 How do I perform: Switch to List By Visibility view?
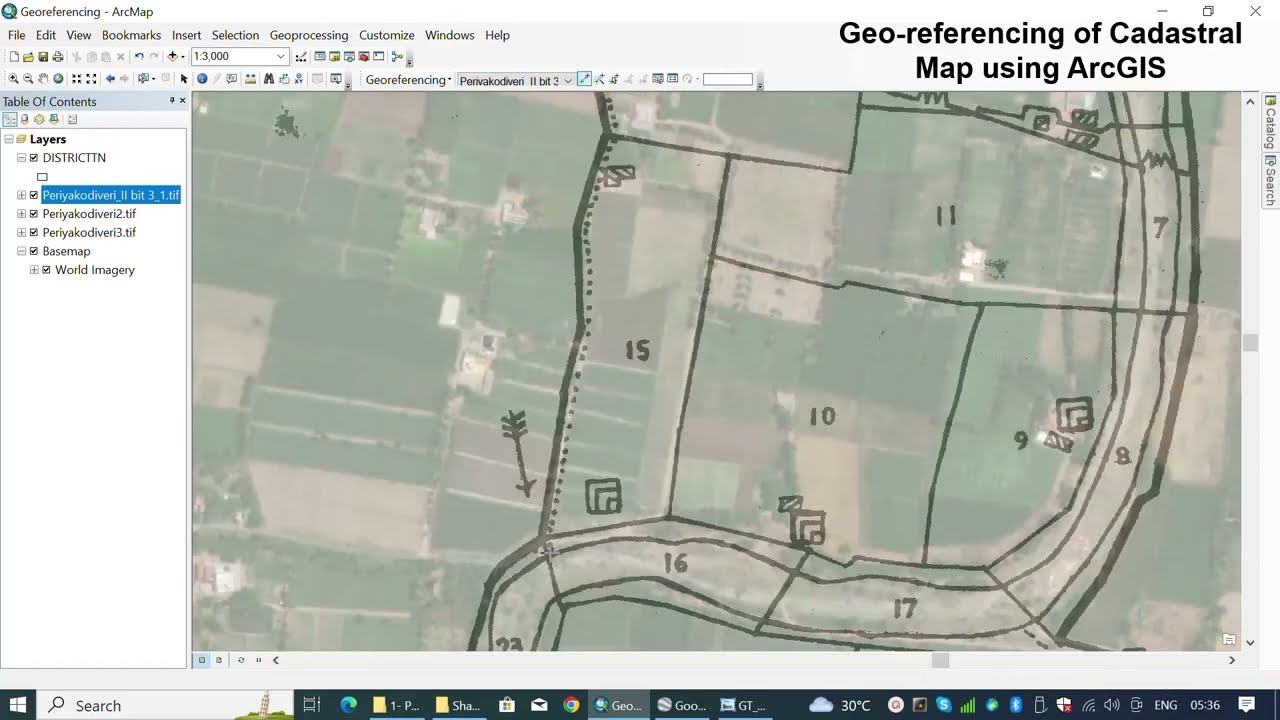[39, 119]
